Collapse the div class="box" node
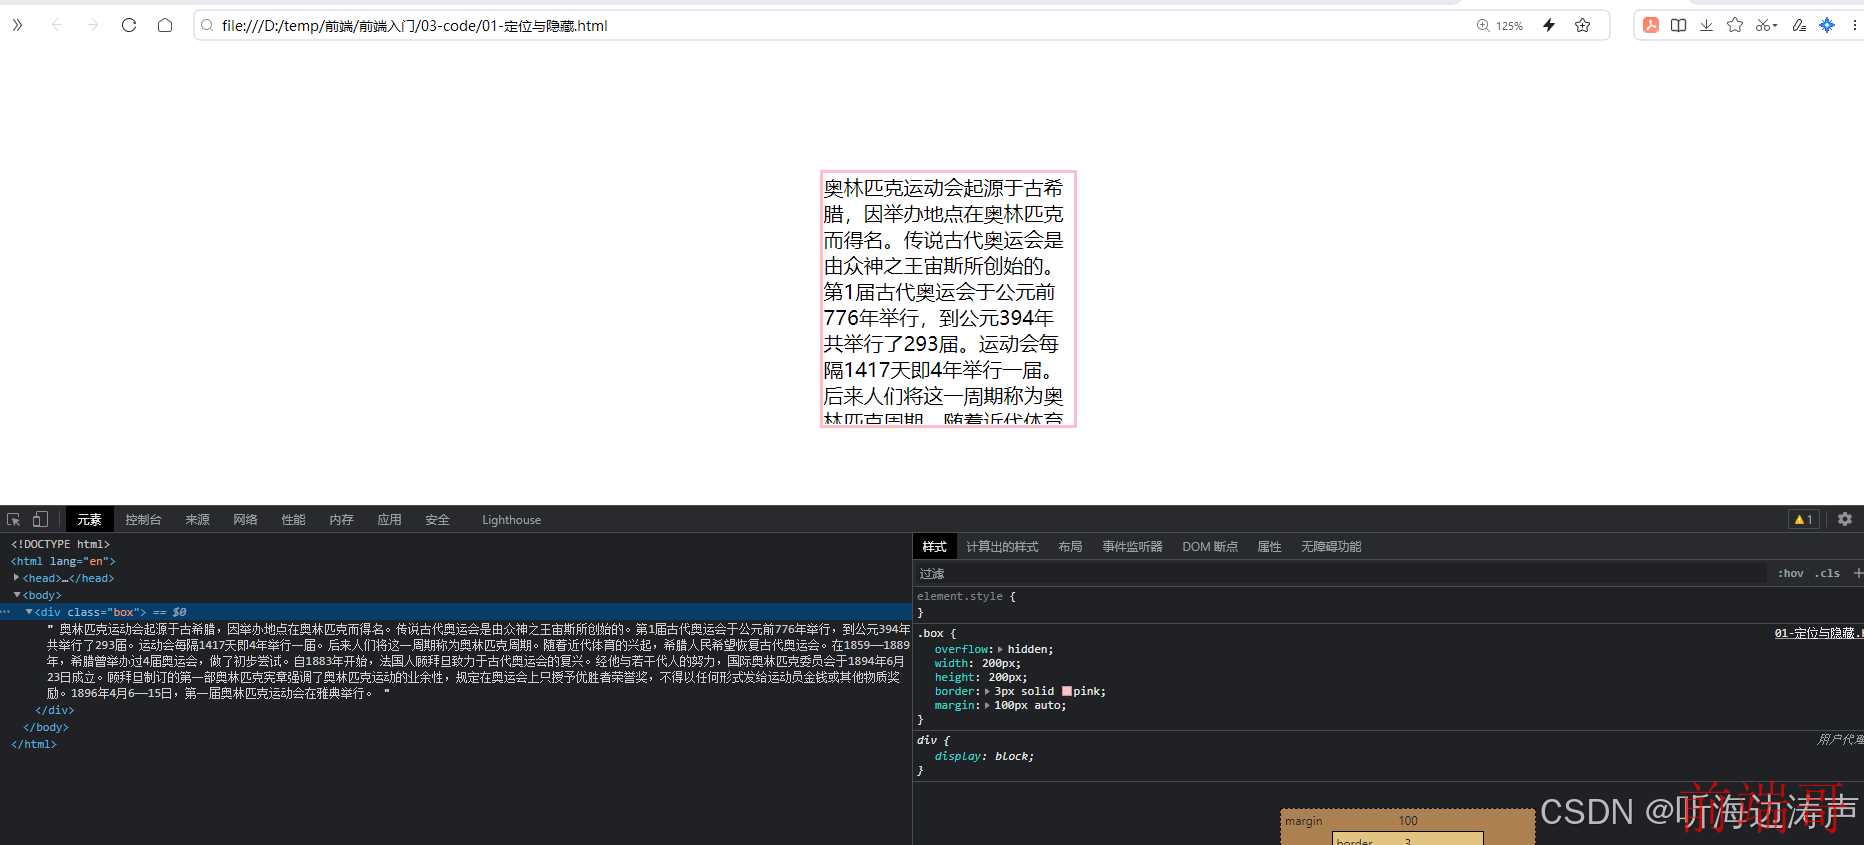The image size is (1864, 845). pyautogui.click(x=29, y=612)
